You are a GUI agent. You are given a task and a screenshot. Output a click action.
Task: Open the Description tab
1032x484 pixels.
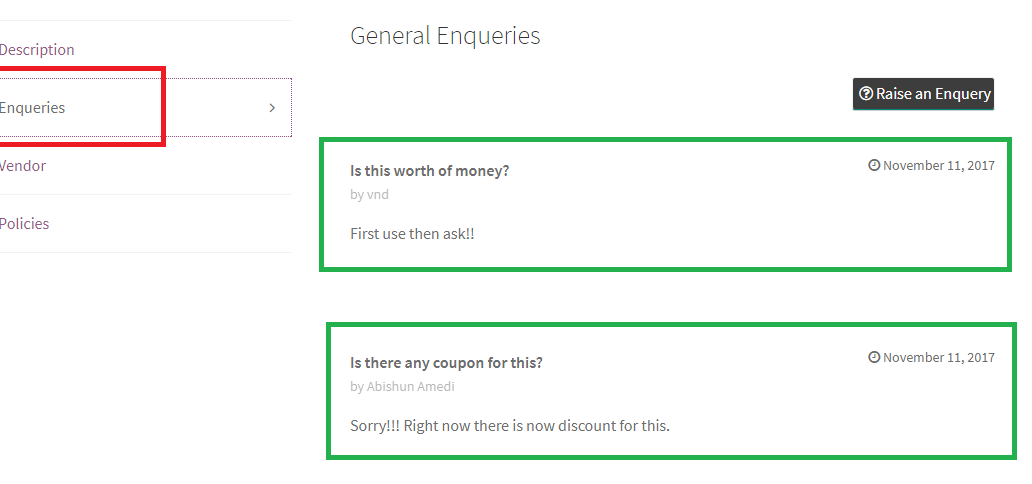(x=37, y=49)
